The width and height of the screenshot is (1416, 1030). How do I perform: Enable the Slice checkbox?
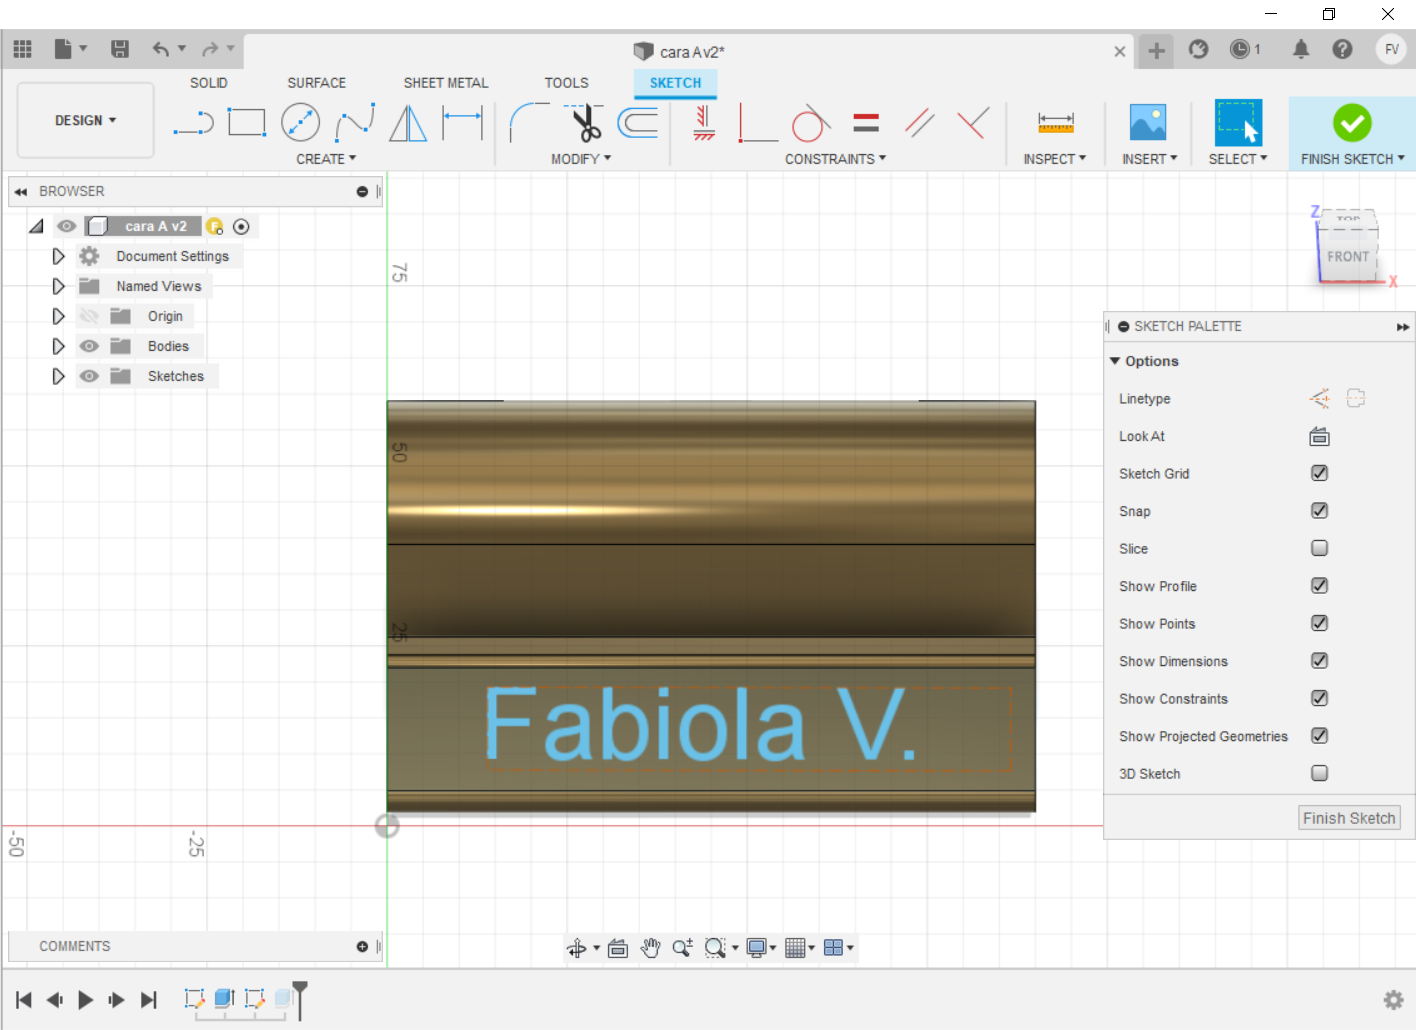(x=1319, y=548)
